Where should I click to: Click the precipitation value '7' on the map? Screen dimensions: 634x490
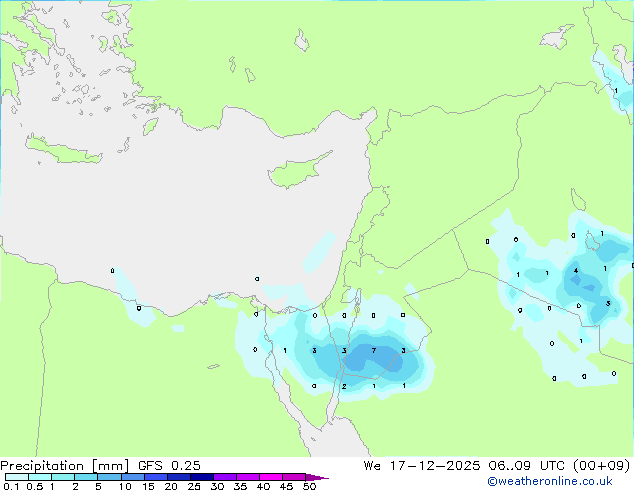pos(374,351)
